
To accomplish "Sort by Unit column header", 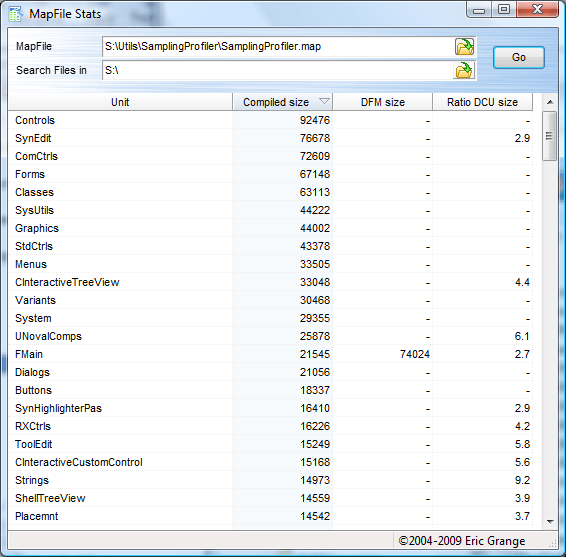I will click(x=120, y=102).
